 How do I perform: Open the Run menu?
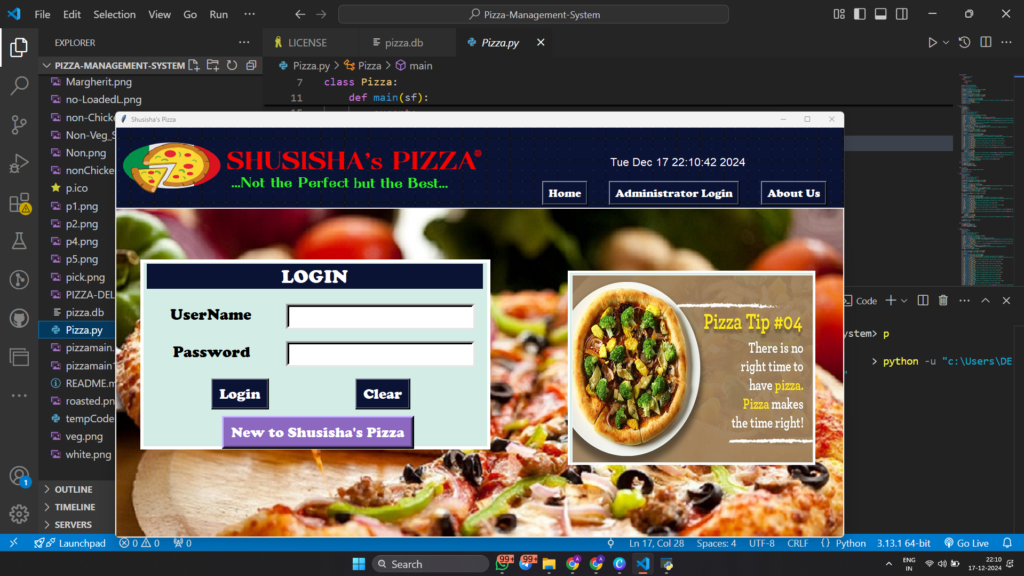(219, 14)
